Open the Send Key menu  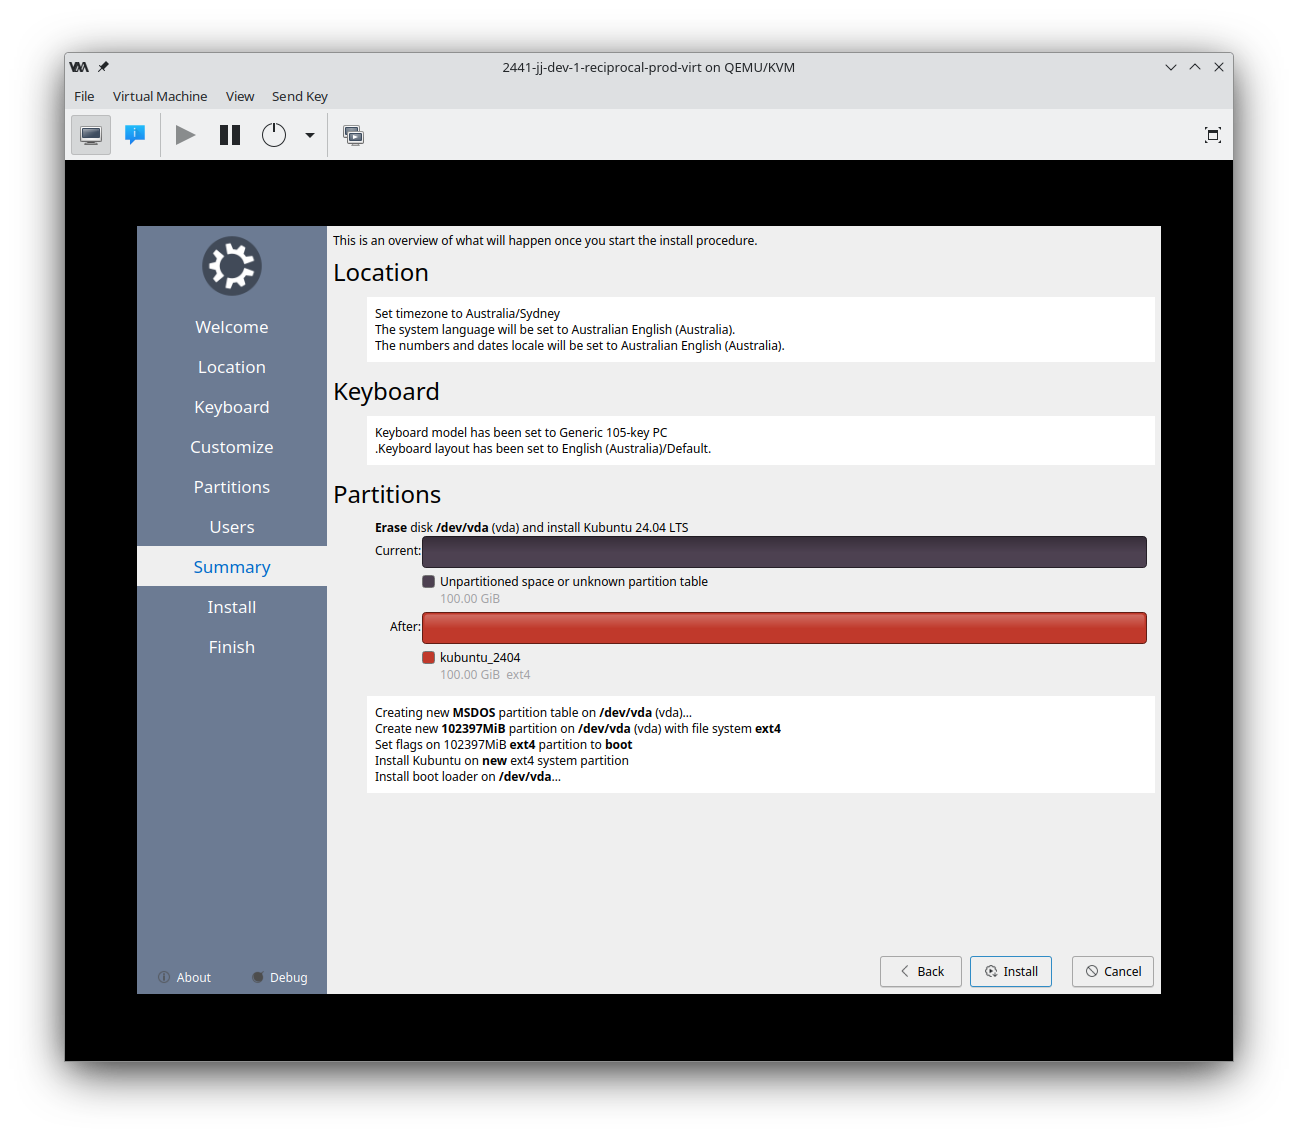[300, 96]
